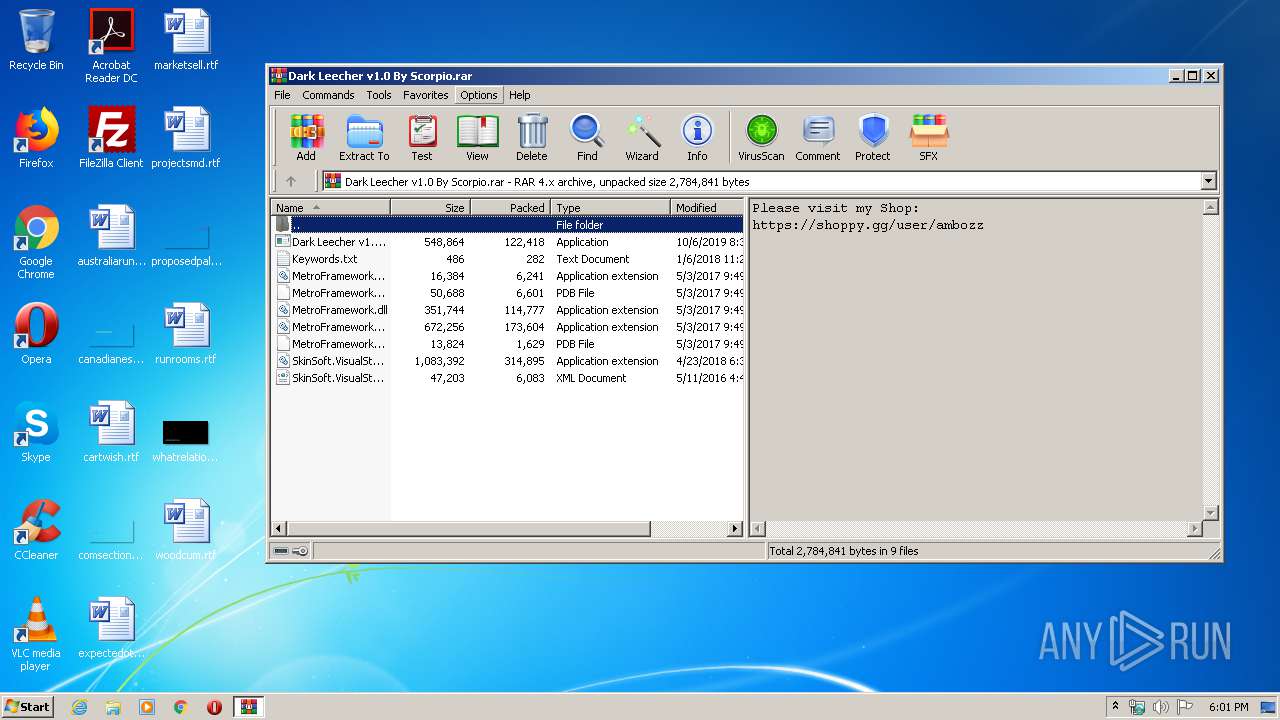Click the file list scroll right arrow
This screenshot has height=720, width=1280.
point(735,528)
